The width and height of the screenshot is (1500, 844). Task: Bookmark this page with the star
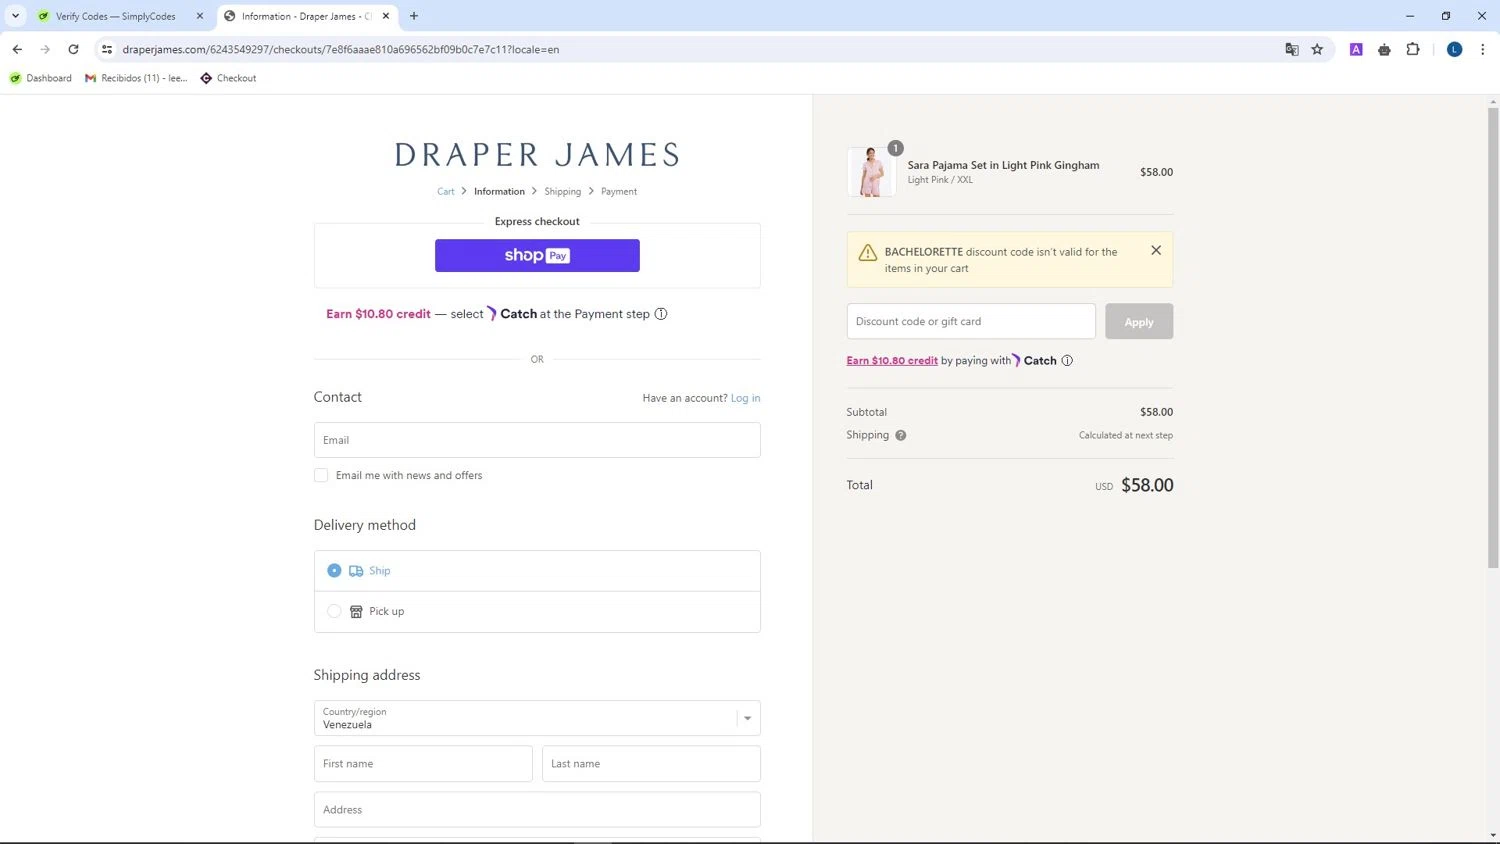(1317, 49)
